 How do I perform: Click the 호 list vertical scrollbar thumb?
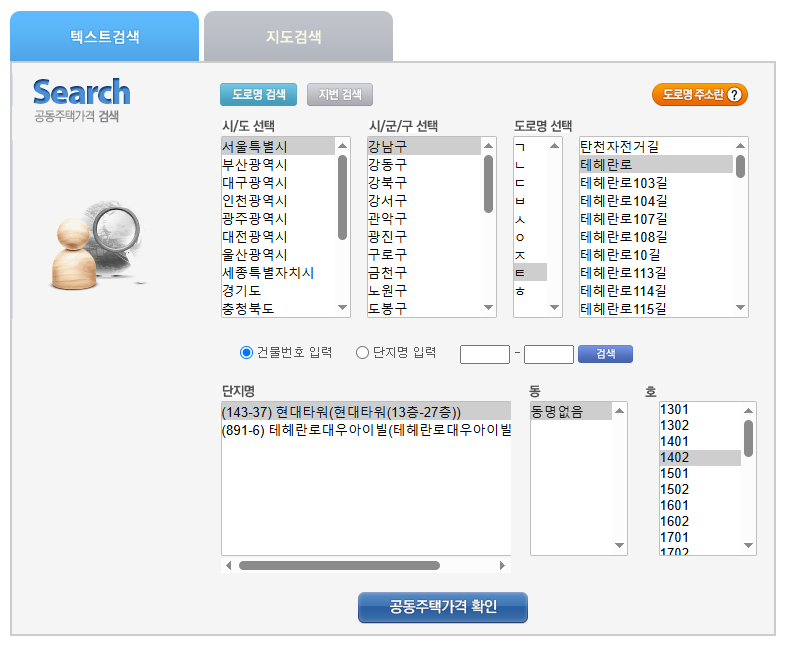pyautogui.click(x=748, y=438)
